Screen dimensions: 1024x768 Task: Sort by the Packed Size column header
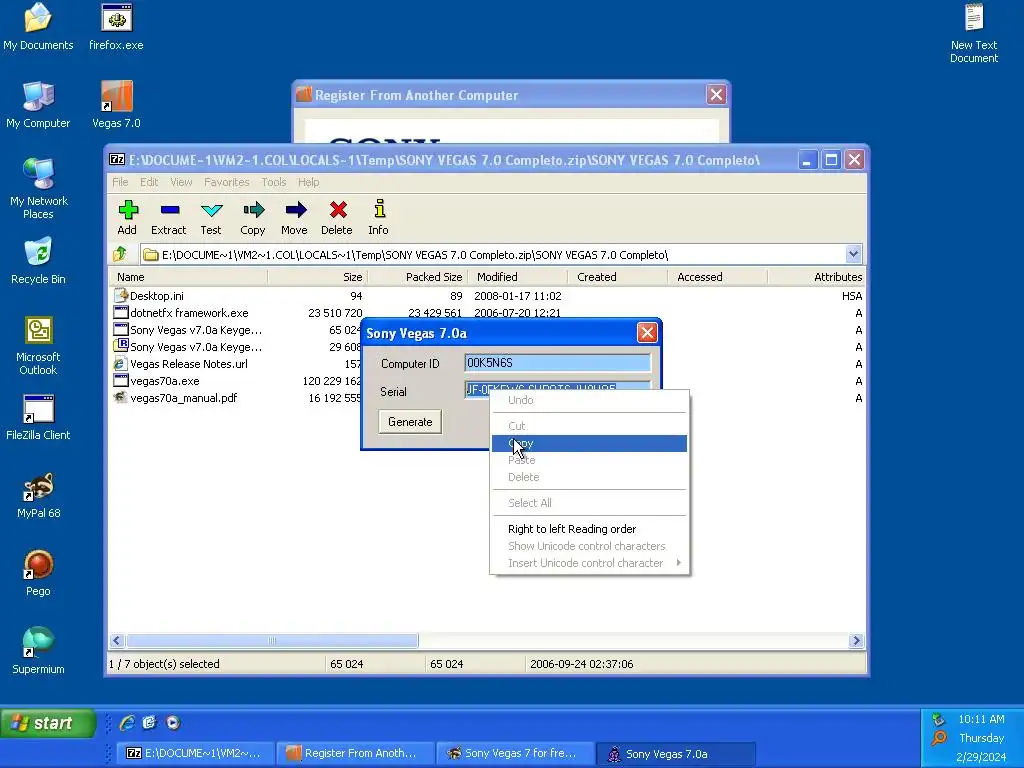click(x=417, y=277)
